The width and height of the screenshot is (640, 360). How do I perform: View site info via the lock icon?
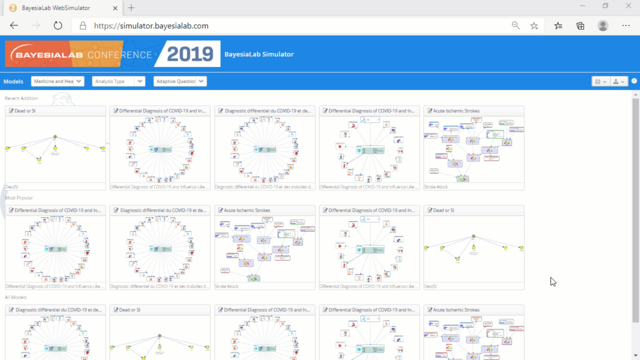[83, 26]
